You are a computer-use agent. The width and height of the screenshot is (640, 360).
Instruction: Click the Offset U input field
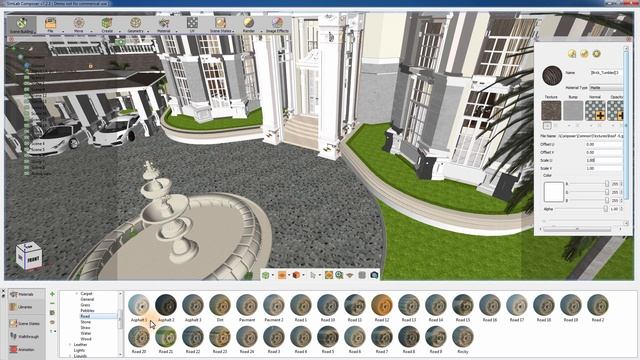click(x=604, y=144)
